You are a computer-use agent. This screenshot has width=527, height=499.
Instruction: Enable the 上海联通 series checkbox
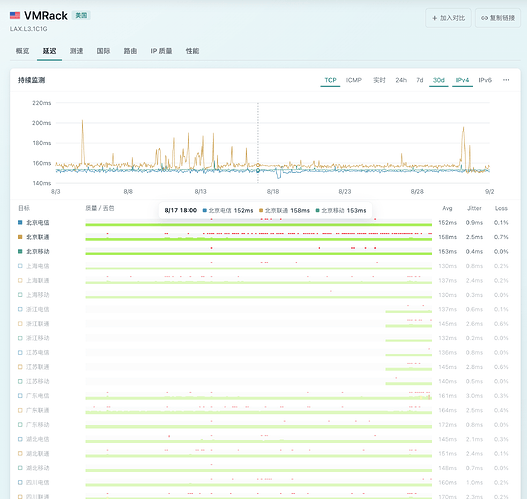pyautogui.click(x=20, y=280)
